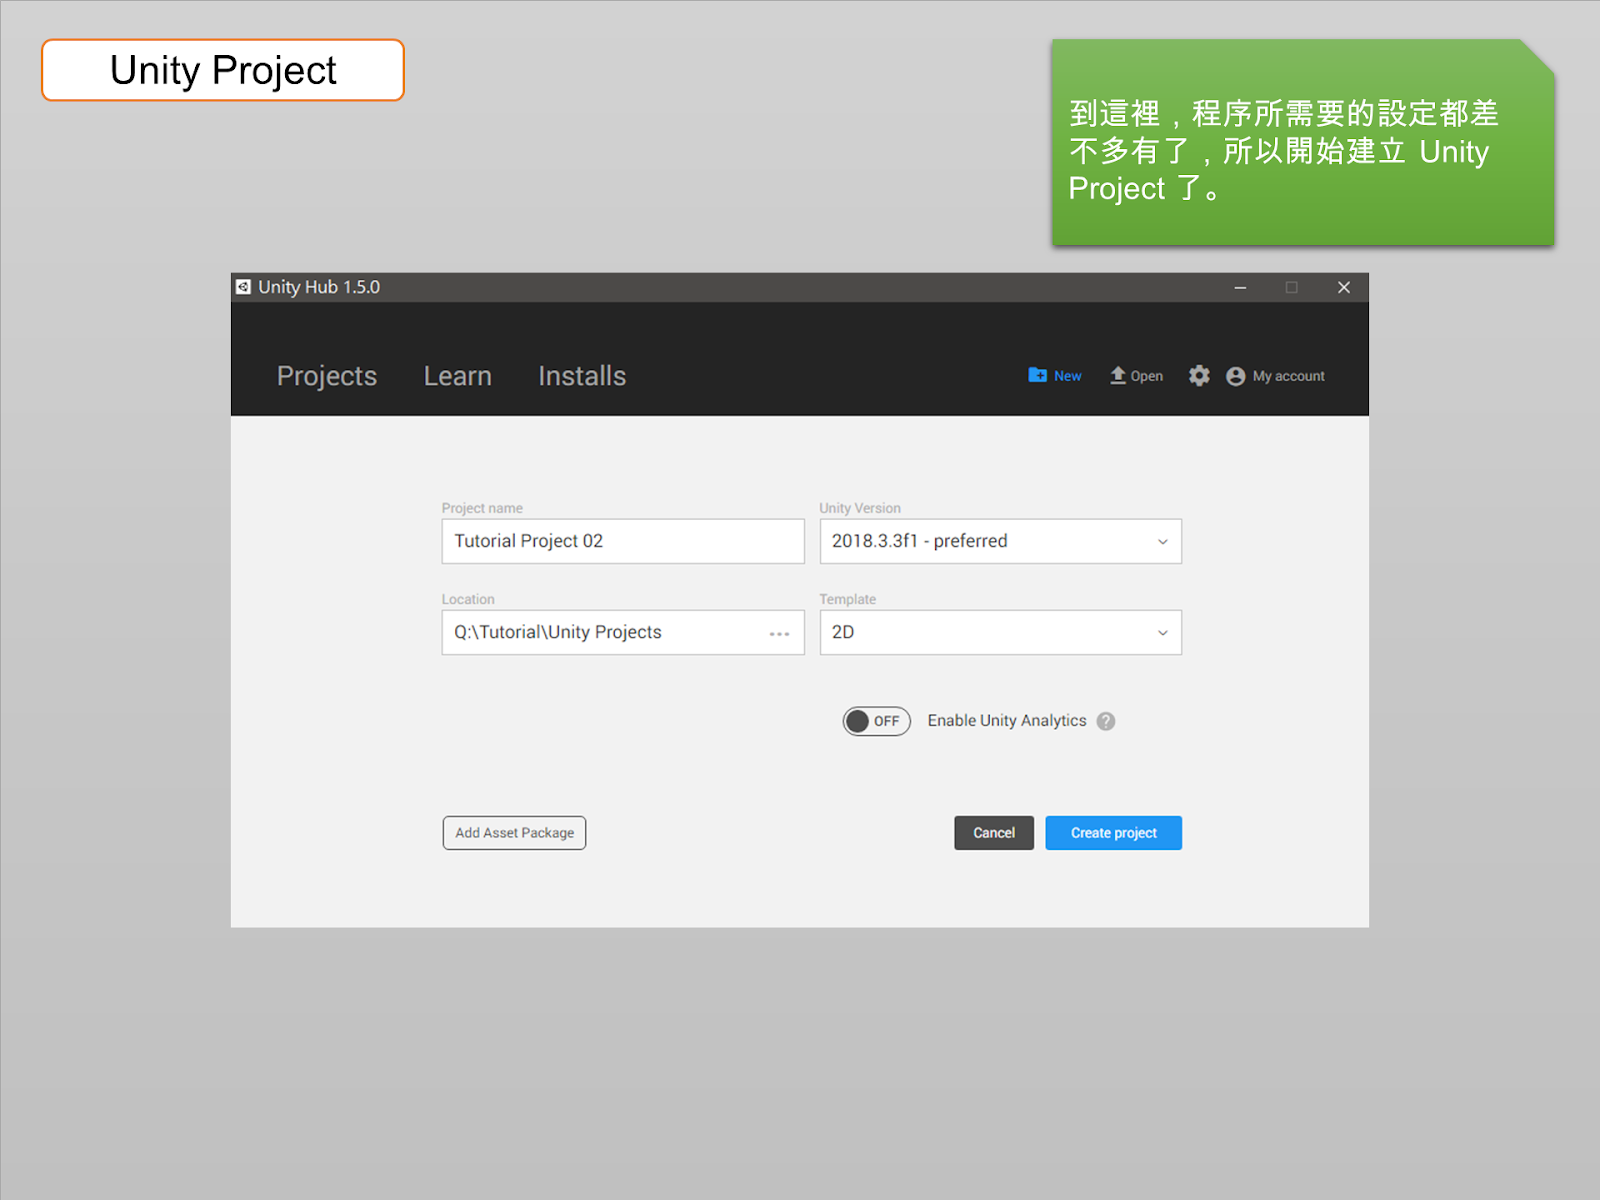Click the Project name input field
This screenshot has height=1200, width=1600.
[x=623, y=541]
